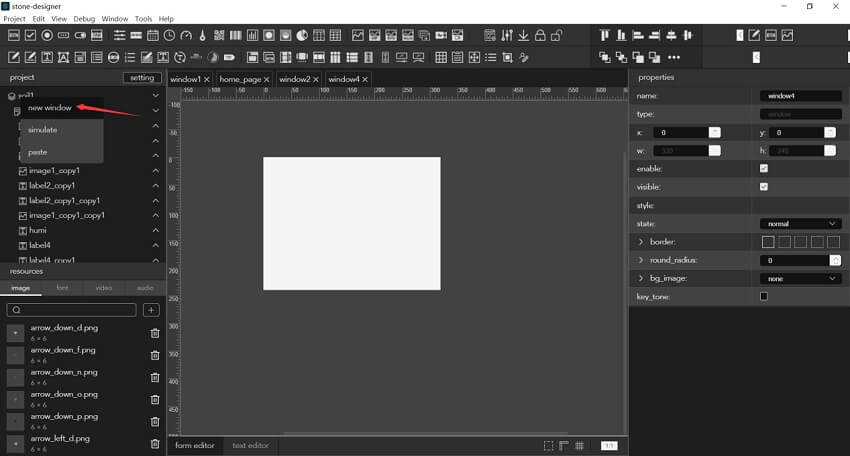Toggle the key_tone checkbox
This screenshot has width=850, height=456.
point(764,296)
